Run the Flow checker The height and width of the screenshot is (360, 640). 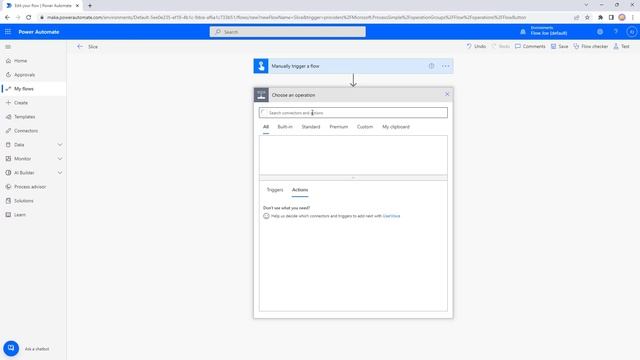point(591,47)
